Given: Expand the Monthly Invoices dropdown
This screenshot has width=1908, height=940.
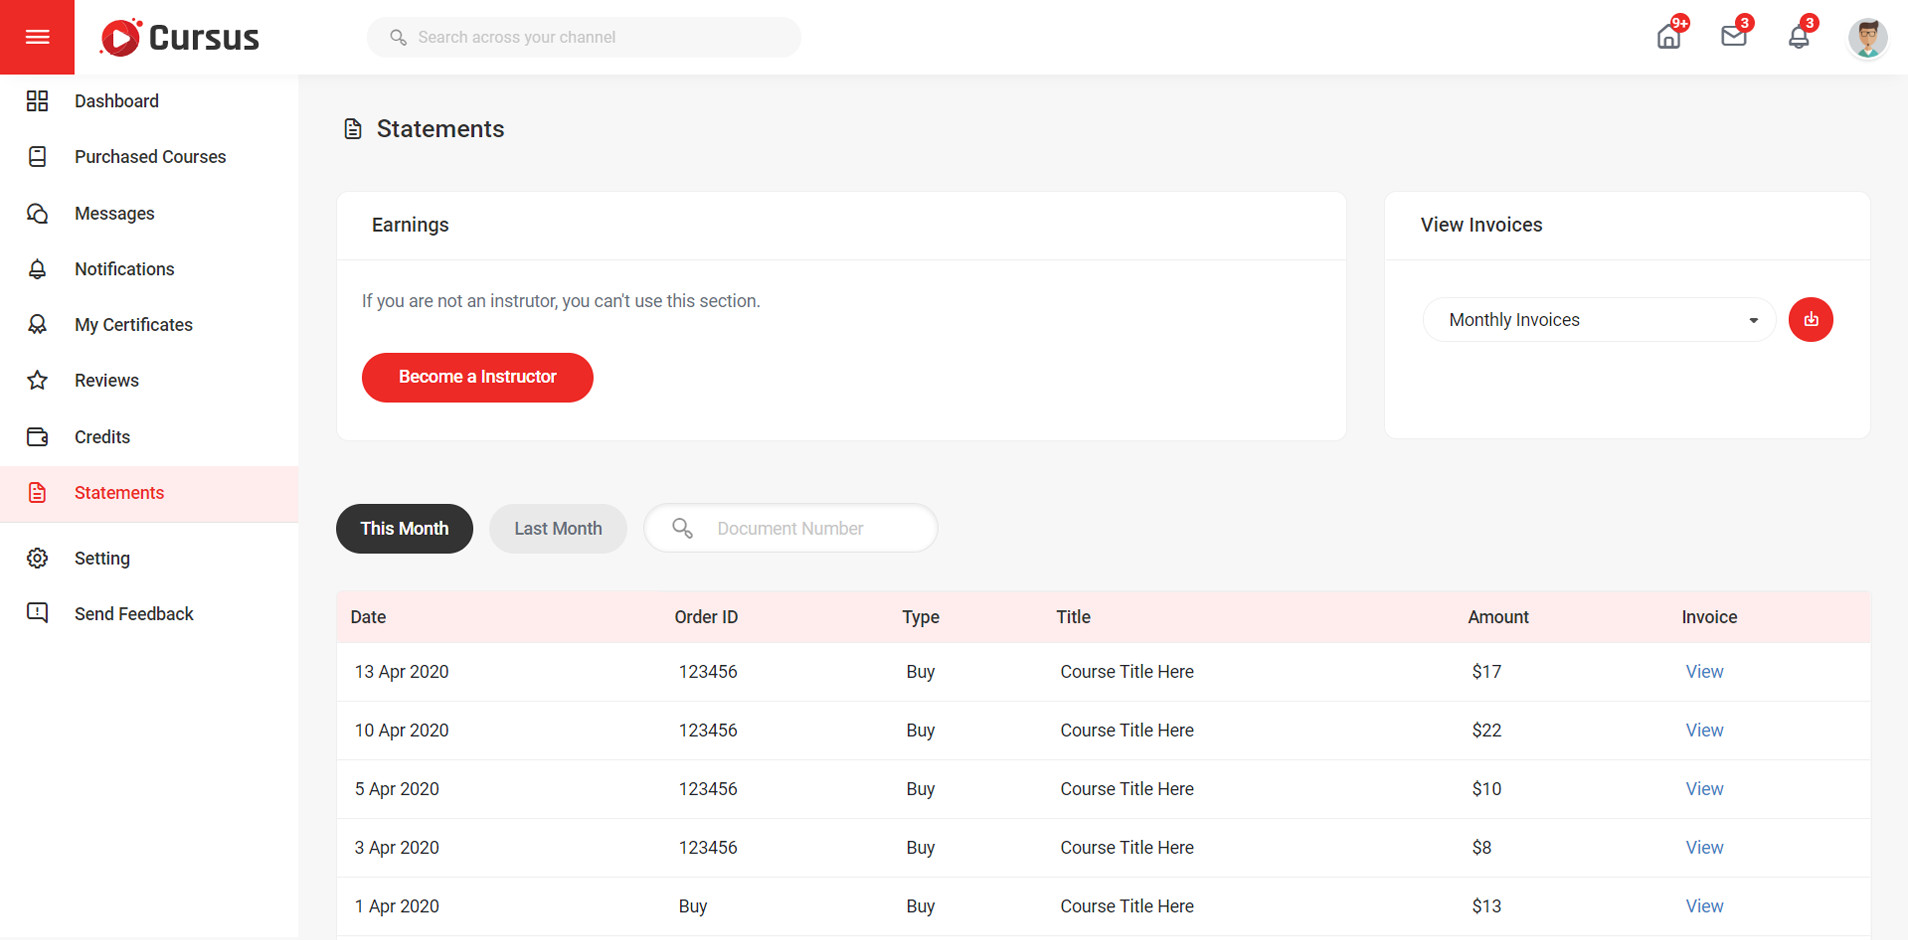Looking at the screenshot, I should click(x=1598, y=320).
